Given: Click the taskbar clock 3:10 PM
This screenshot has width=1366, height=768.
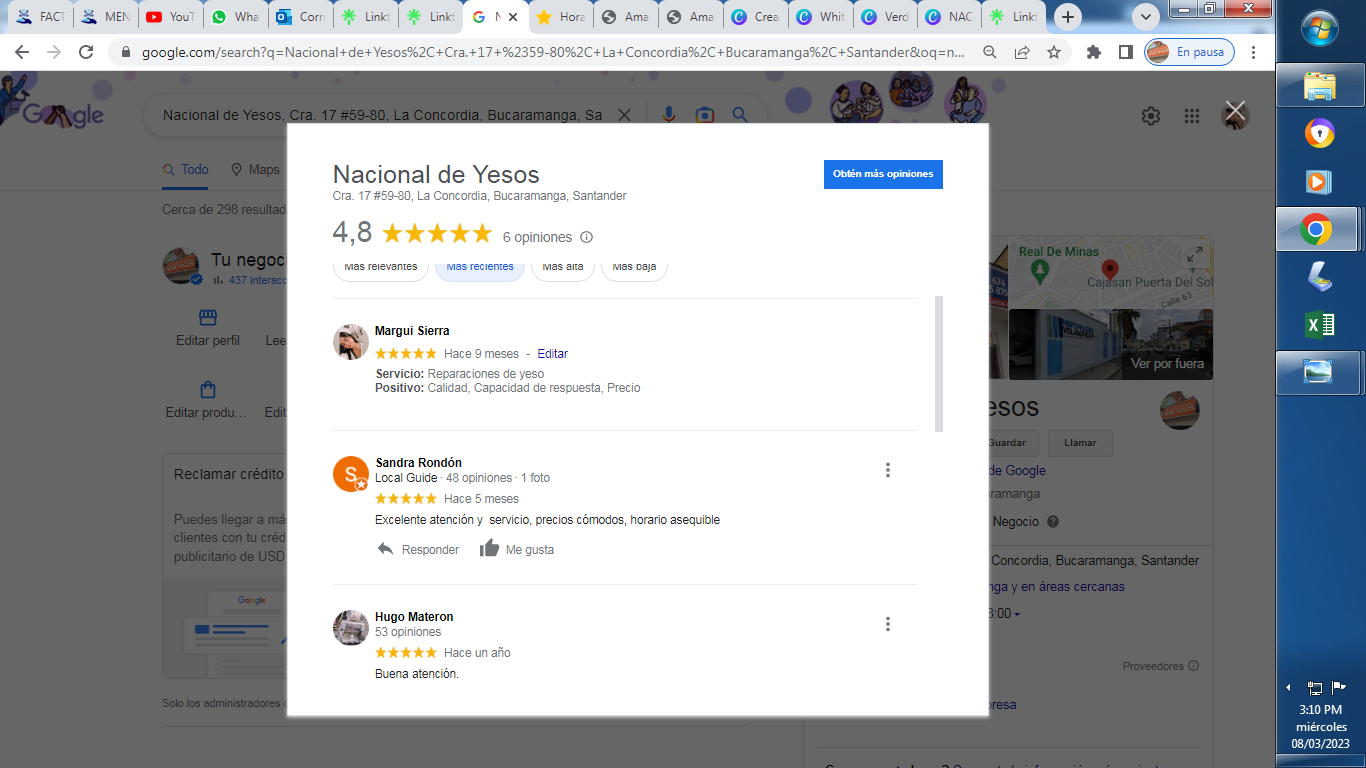Looking at the screenshot, I should 1320,710.
